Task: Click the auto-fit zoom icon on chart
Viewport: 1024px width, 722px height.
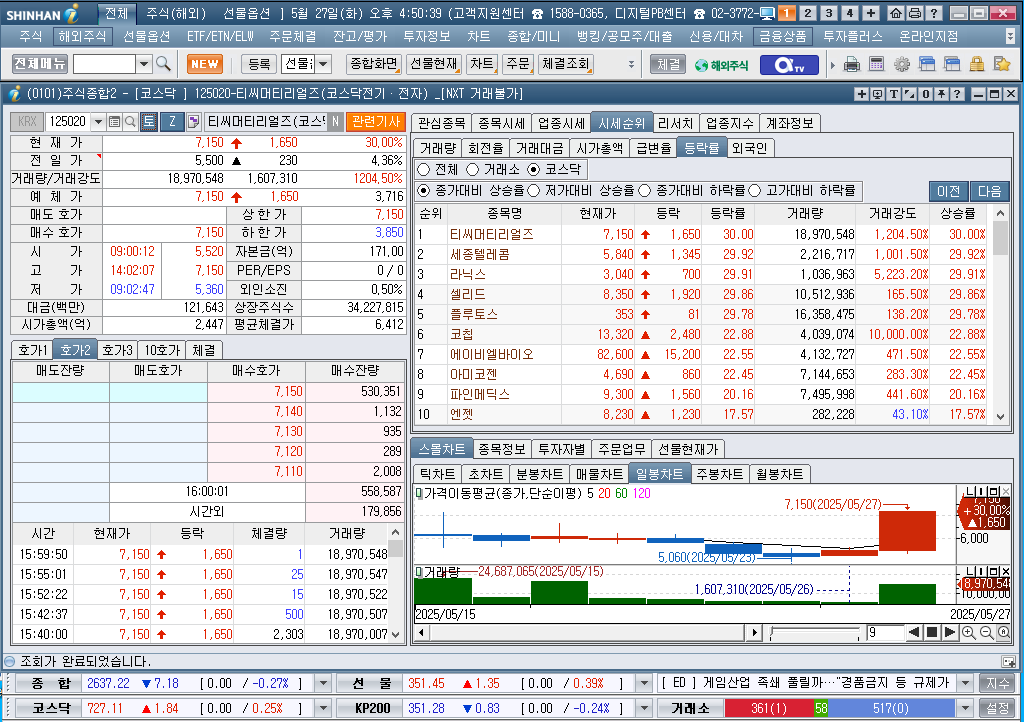Action: (x=1004, y=633)
